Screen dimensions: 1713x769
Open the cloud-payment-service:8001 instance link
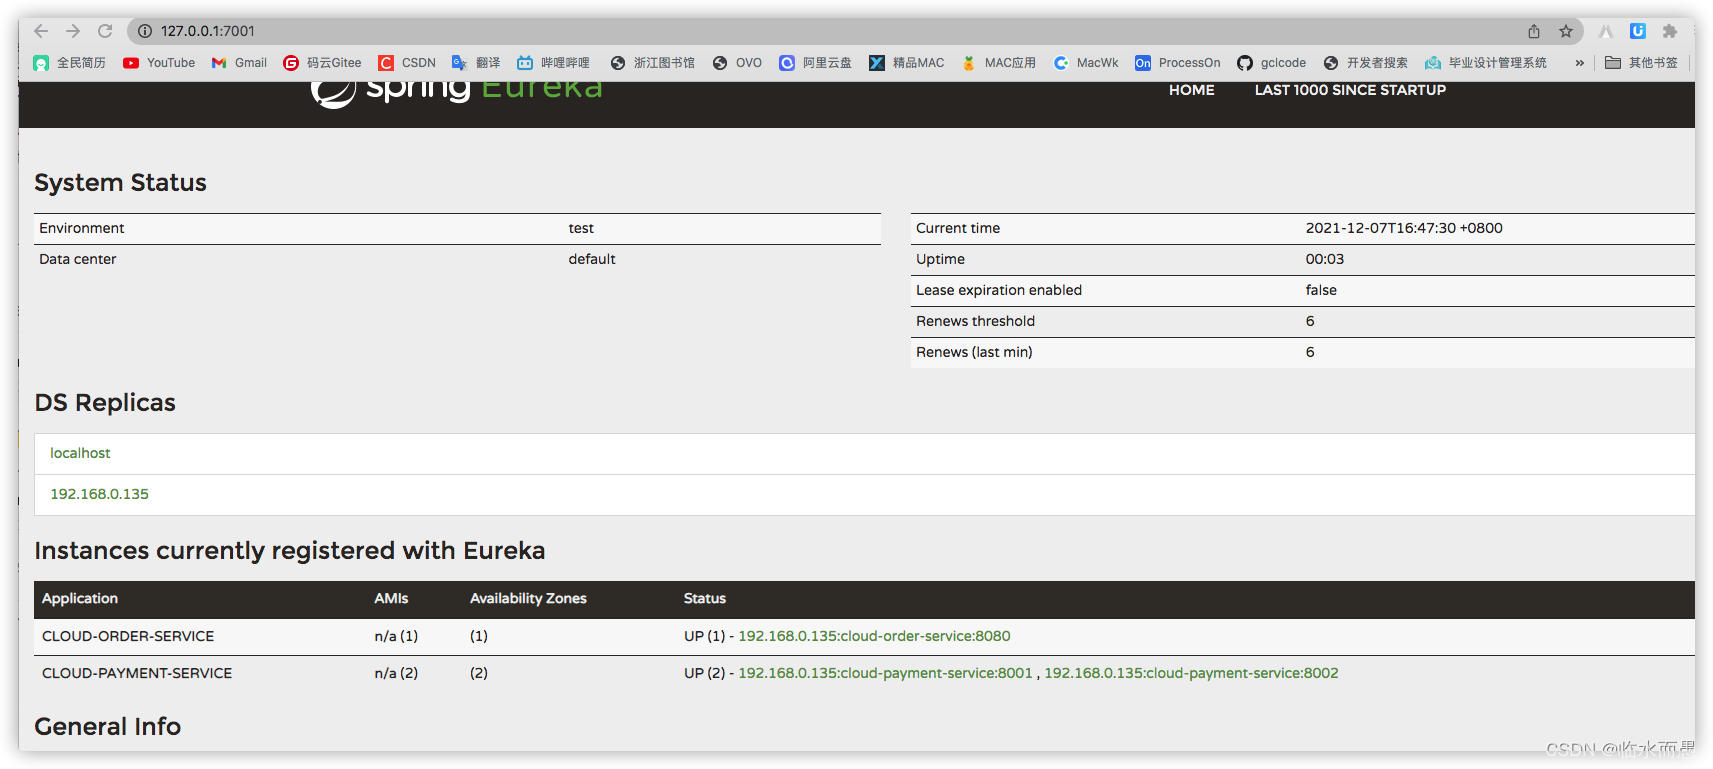point(885,673)
